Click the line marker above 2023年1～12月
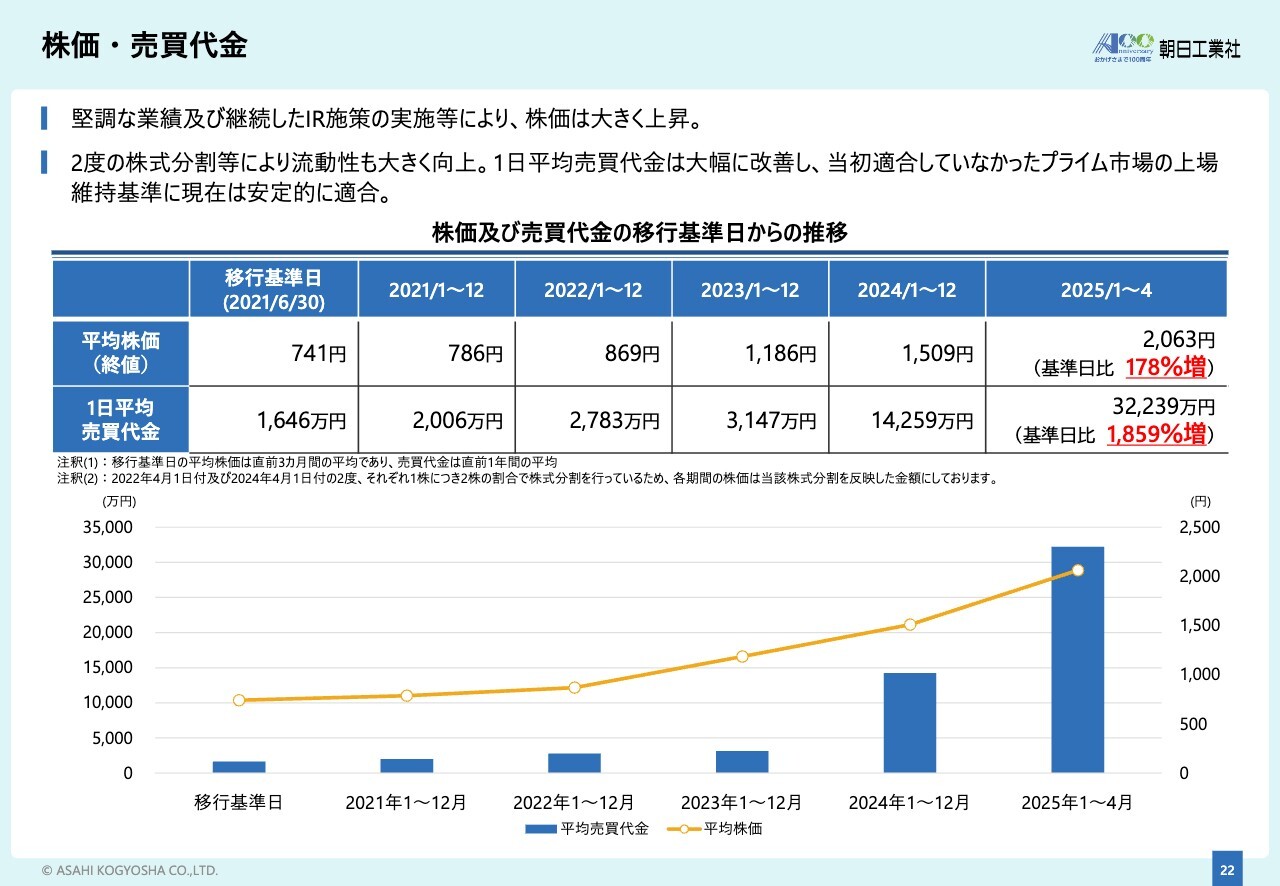 point(742,656)
